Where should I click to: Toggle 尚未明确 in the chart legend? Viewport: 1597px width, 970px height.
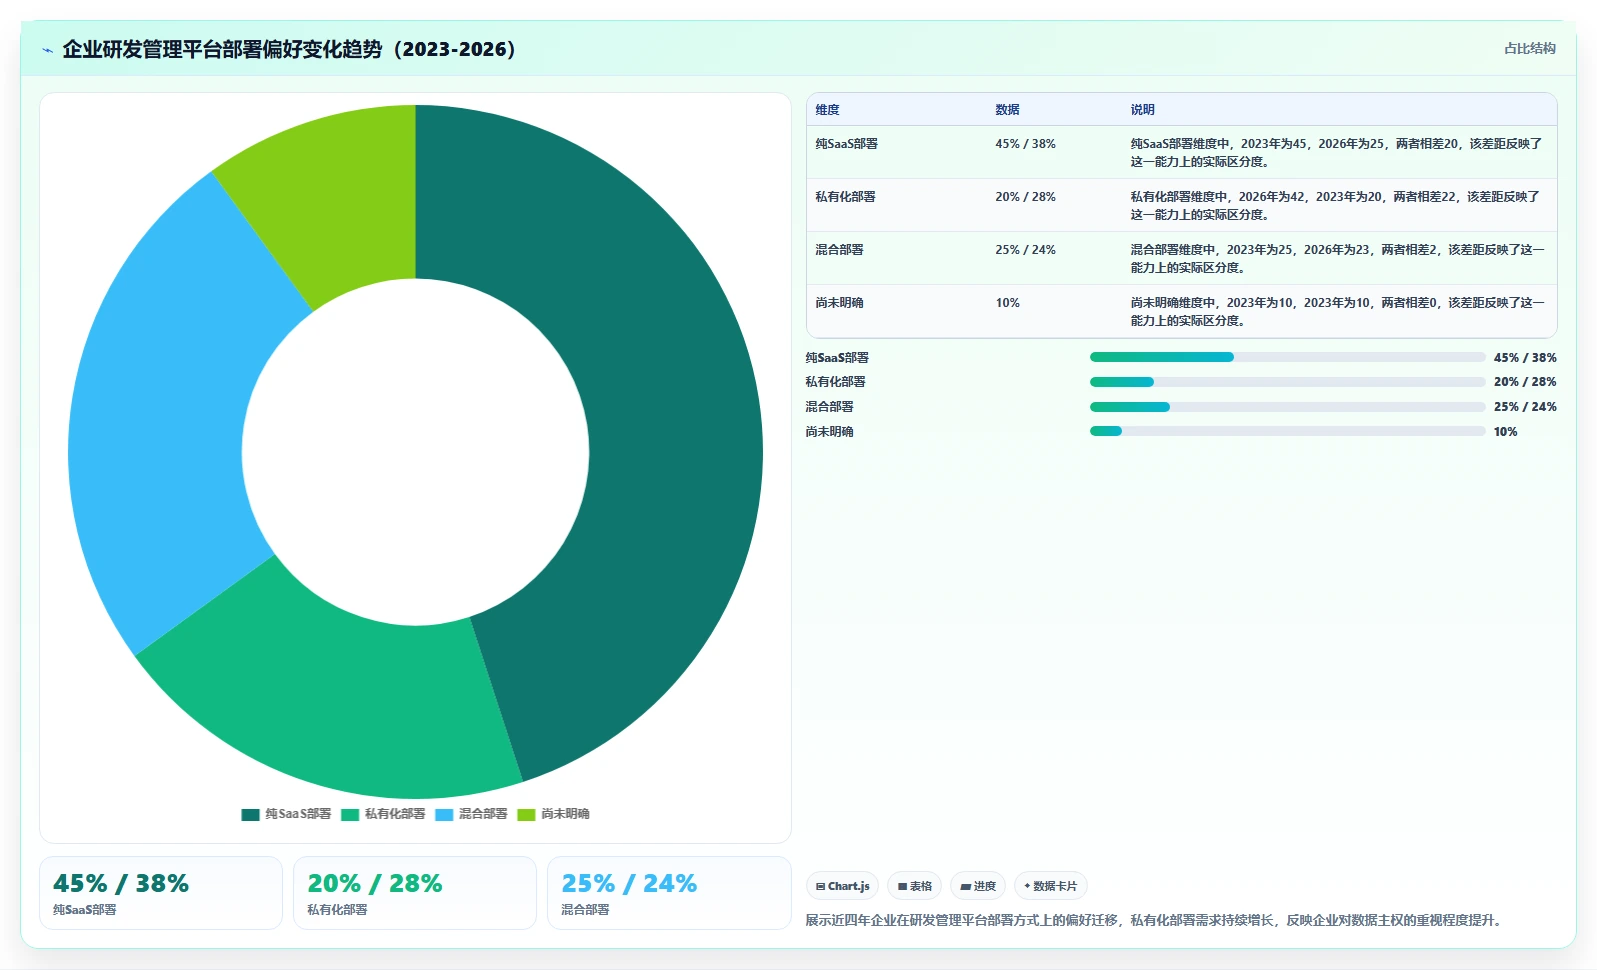point(554,814)
